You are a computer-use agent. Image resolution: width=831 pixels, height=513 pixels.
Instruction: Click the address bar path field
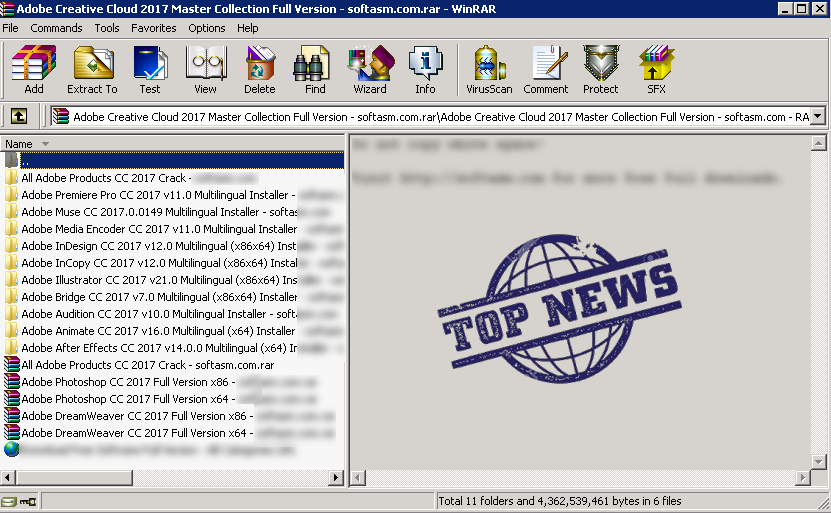click(x=437, y=116)
